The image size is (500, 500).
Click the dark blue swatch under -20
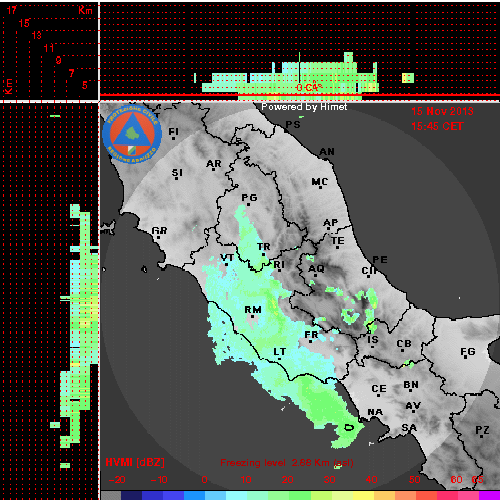[x=132, y=495]
